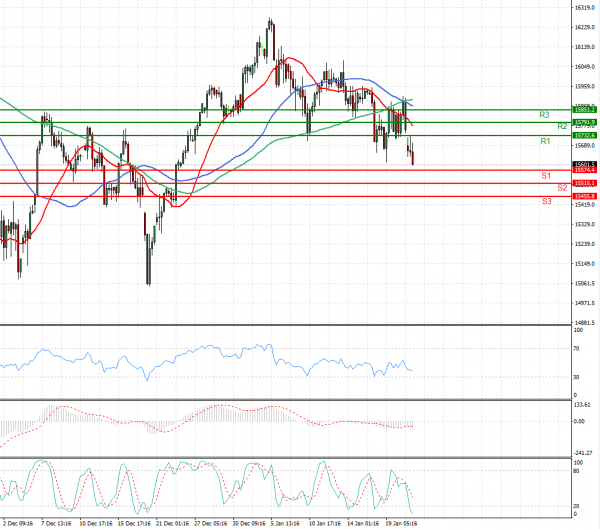
Task: Click the 14 Jan 01:16 time label
Action: pos(363,523)
